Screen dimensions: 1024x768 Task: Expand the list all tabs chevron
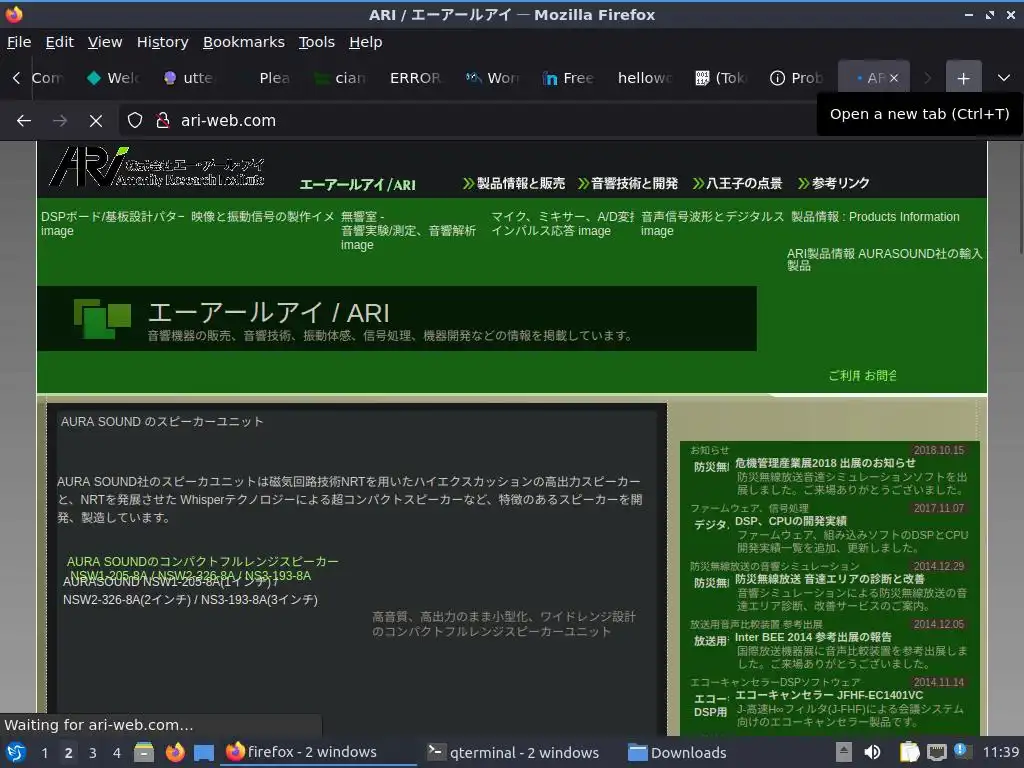coord(1004,78)
